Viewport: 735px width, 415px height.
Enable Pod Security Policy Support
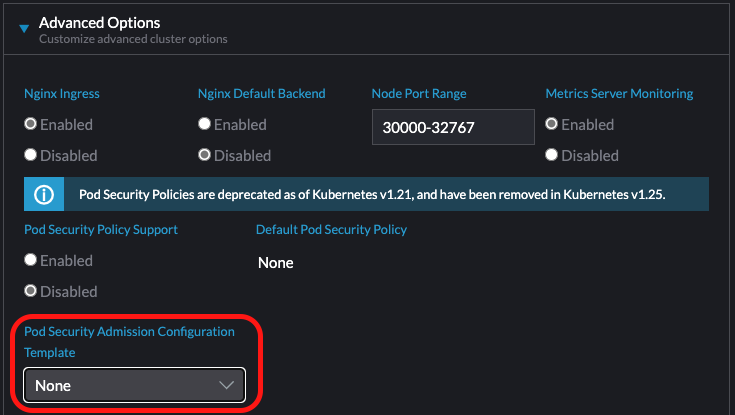tap(31, 260)
